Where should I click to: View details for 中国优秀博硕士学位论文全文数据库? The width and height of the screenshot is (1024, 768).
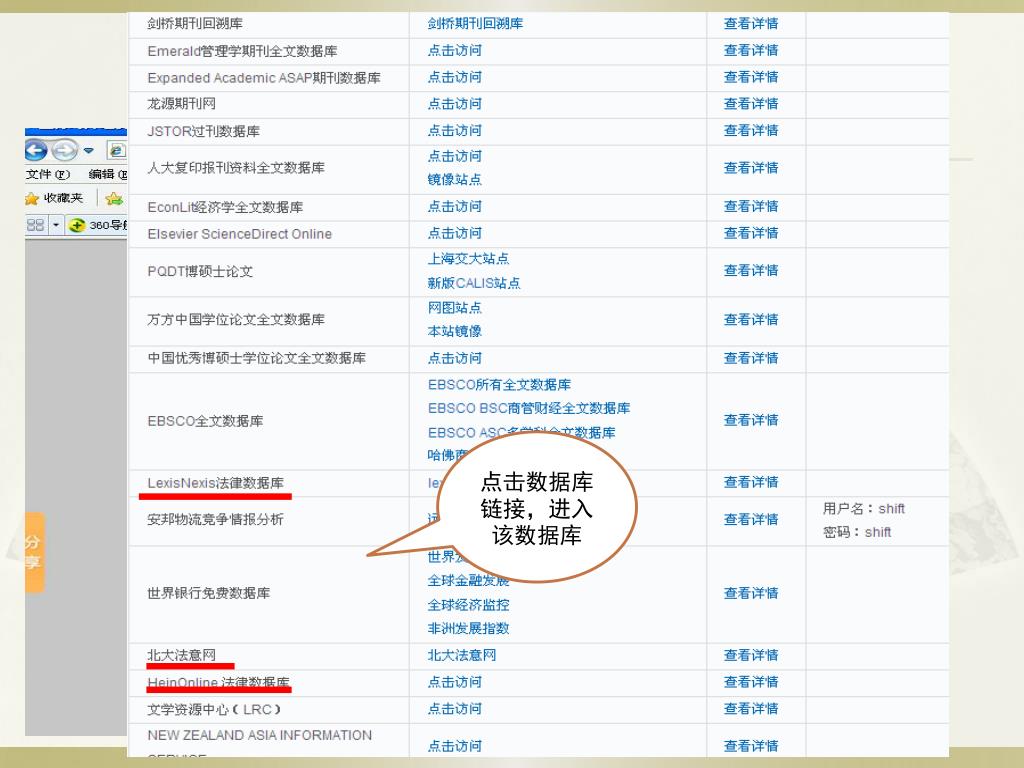coord(751,359)
